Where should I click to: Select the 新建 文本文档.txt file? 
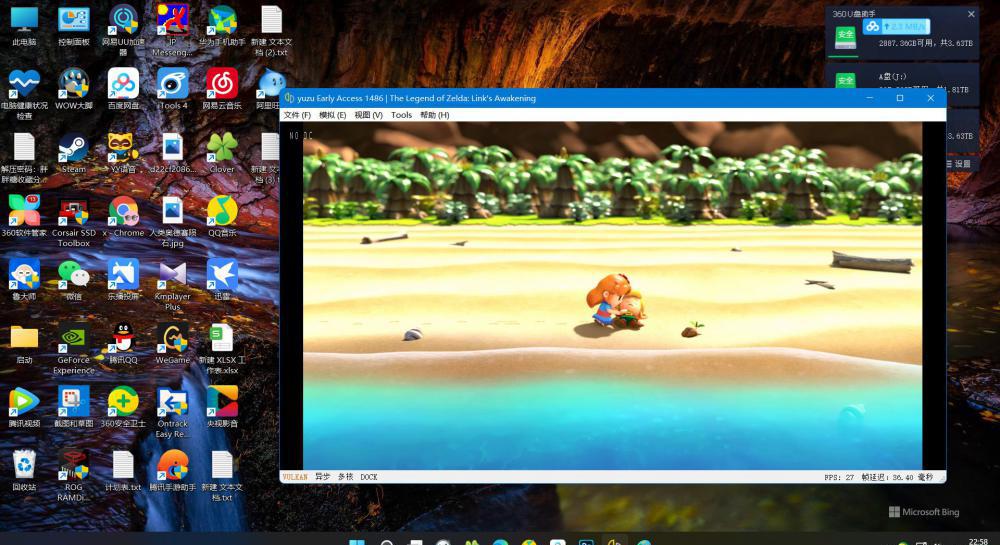pyautogui.click(x=222, y=476)
